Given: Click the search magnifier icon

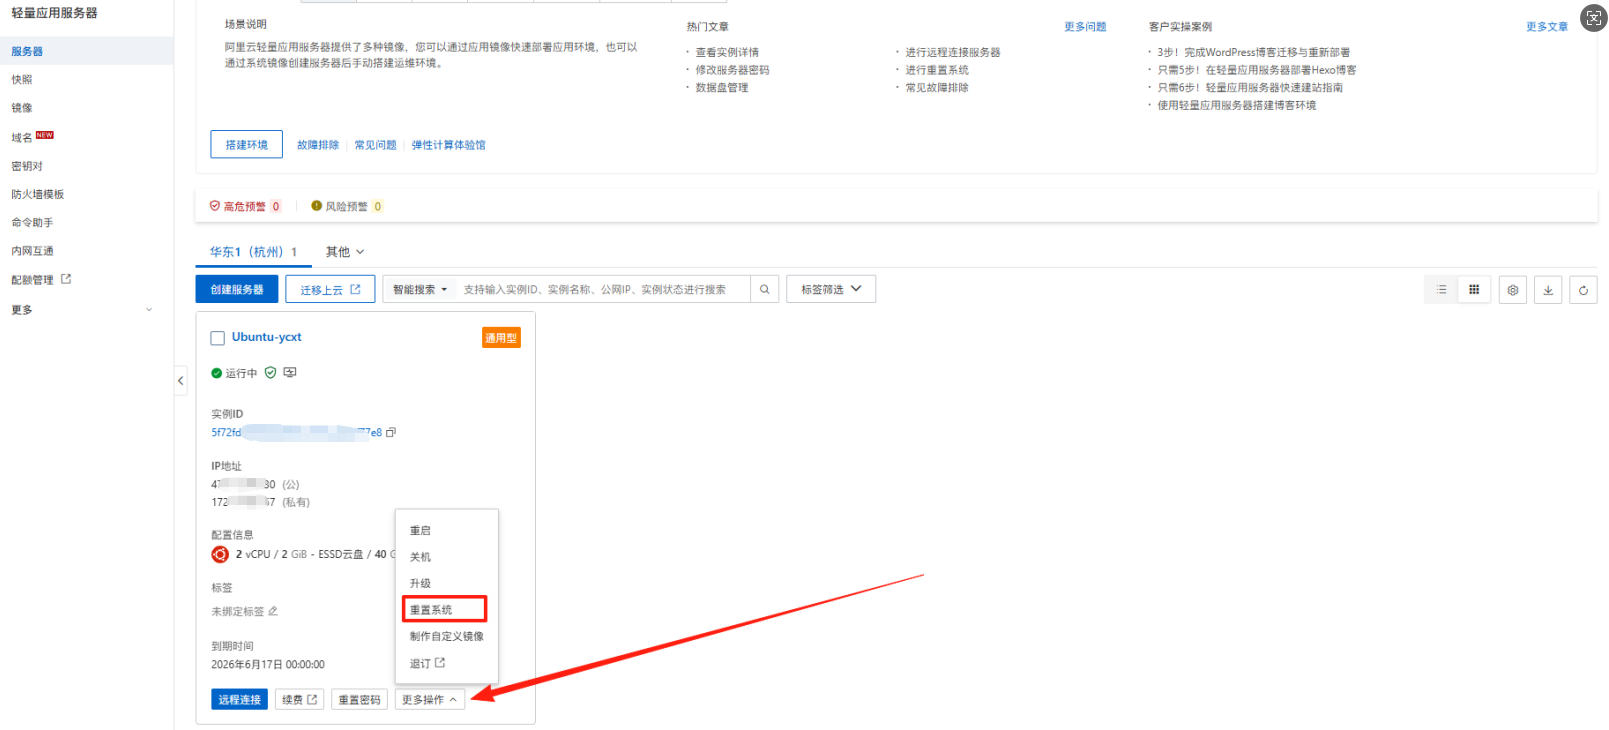Looking at the screenshot, I should [x=764, y=290].
